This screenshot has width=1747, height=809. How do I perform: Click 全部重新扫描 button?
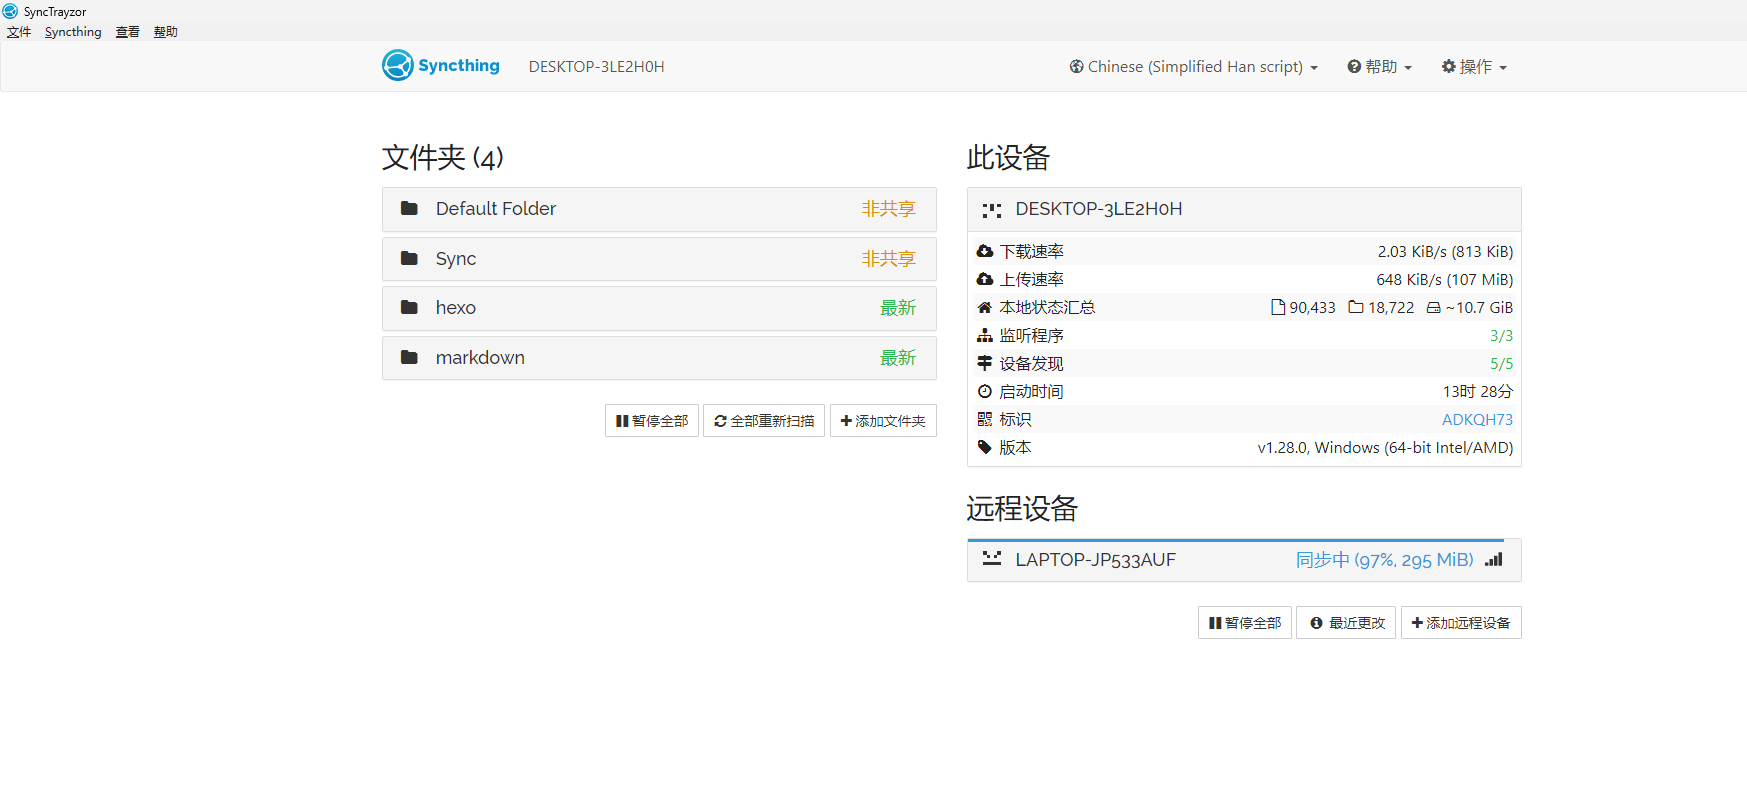[764, 421]
